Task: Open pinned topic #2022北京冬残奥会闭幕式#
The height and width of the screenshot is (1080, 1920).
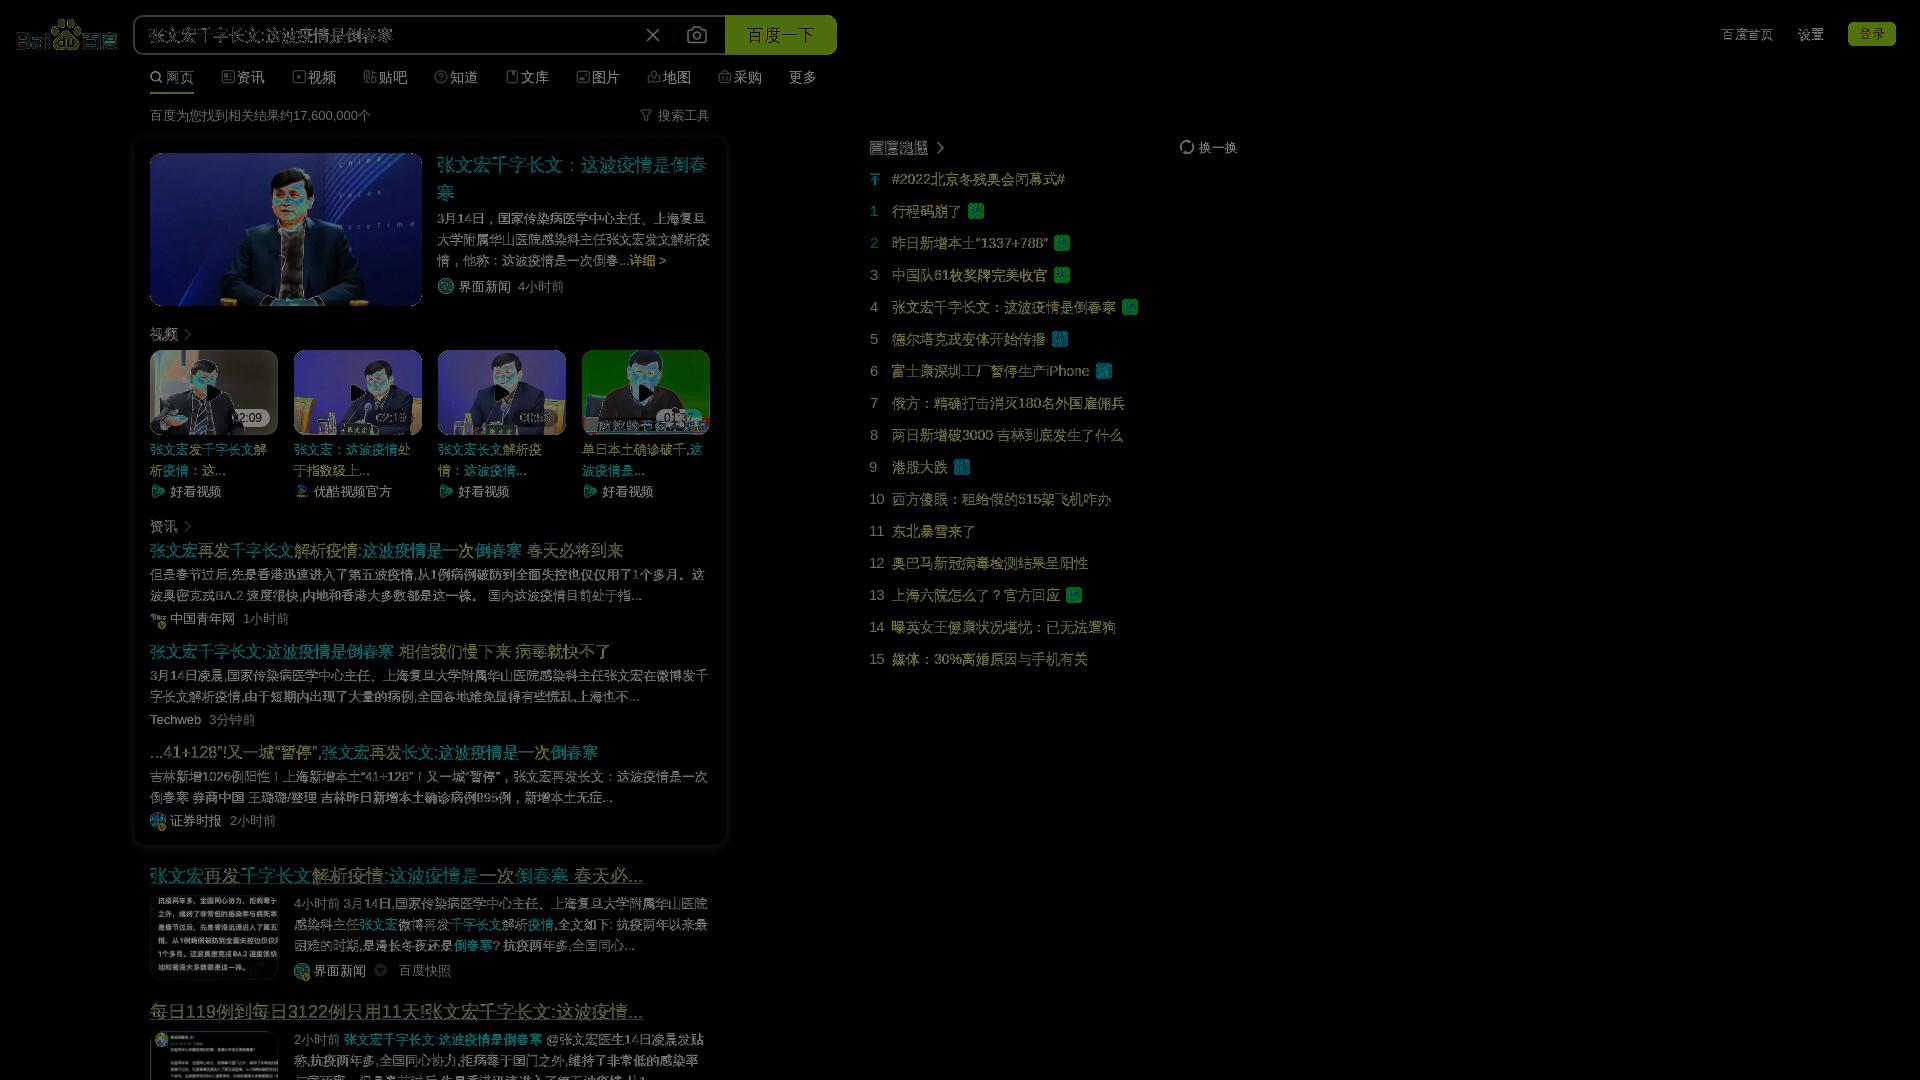Action: (x=978, y=179)
